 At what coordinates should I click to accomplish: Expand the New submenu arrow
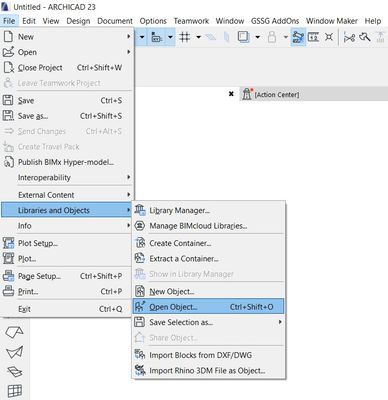(x=129, y=36)
